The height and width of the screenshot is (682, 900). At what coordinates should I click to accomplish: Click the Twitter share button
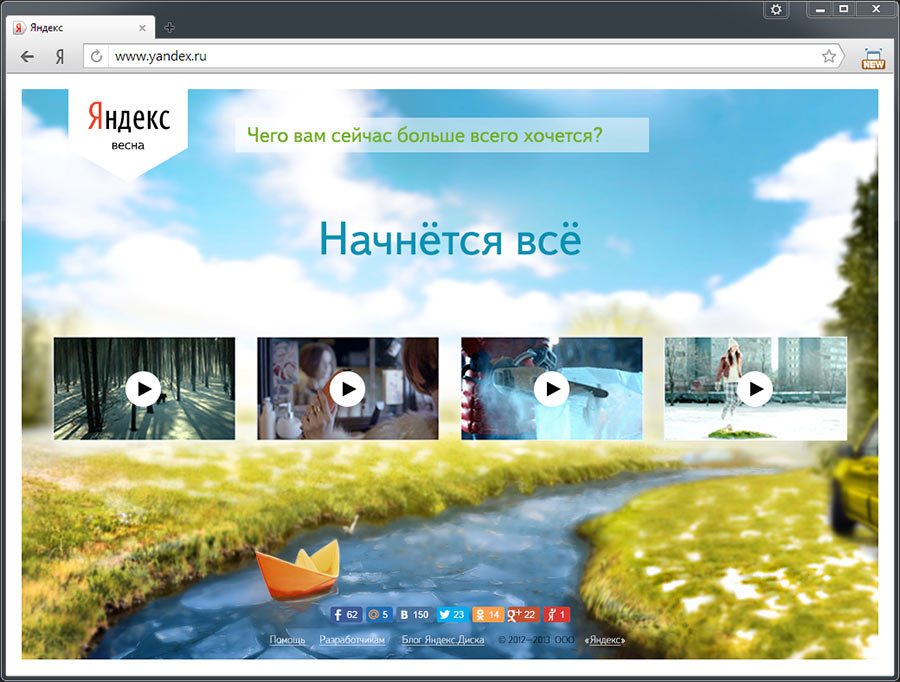pos(452,615)
